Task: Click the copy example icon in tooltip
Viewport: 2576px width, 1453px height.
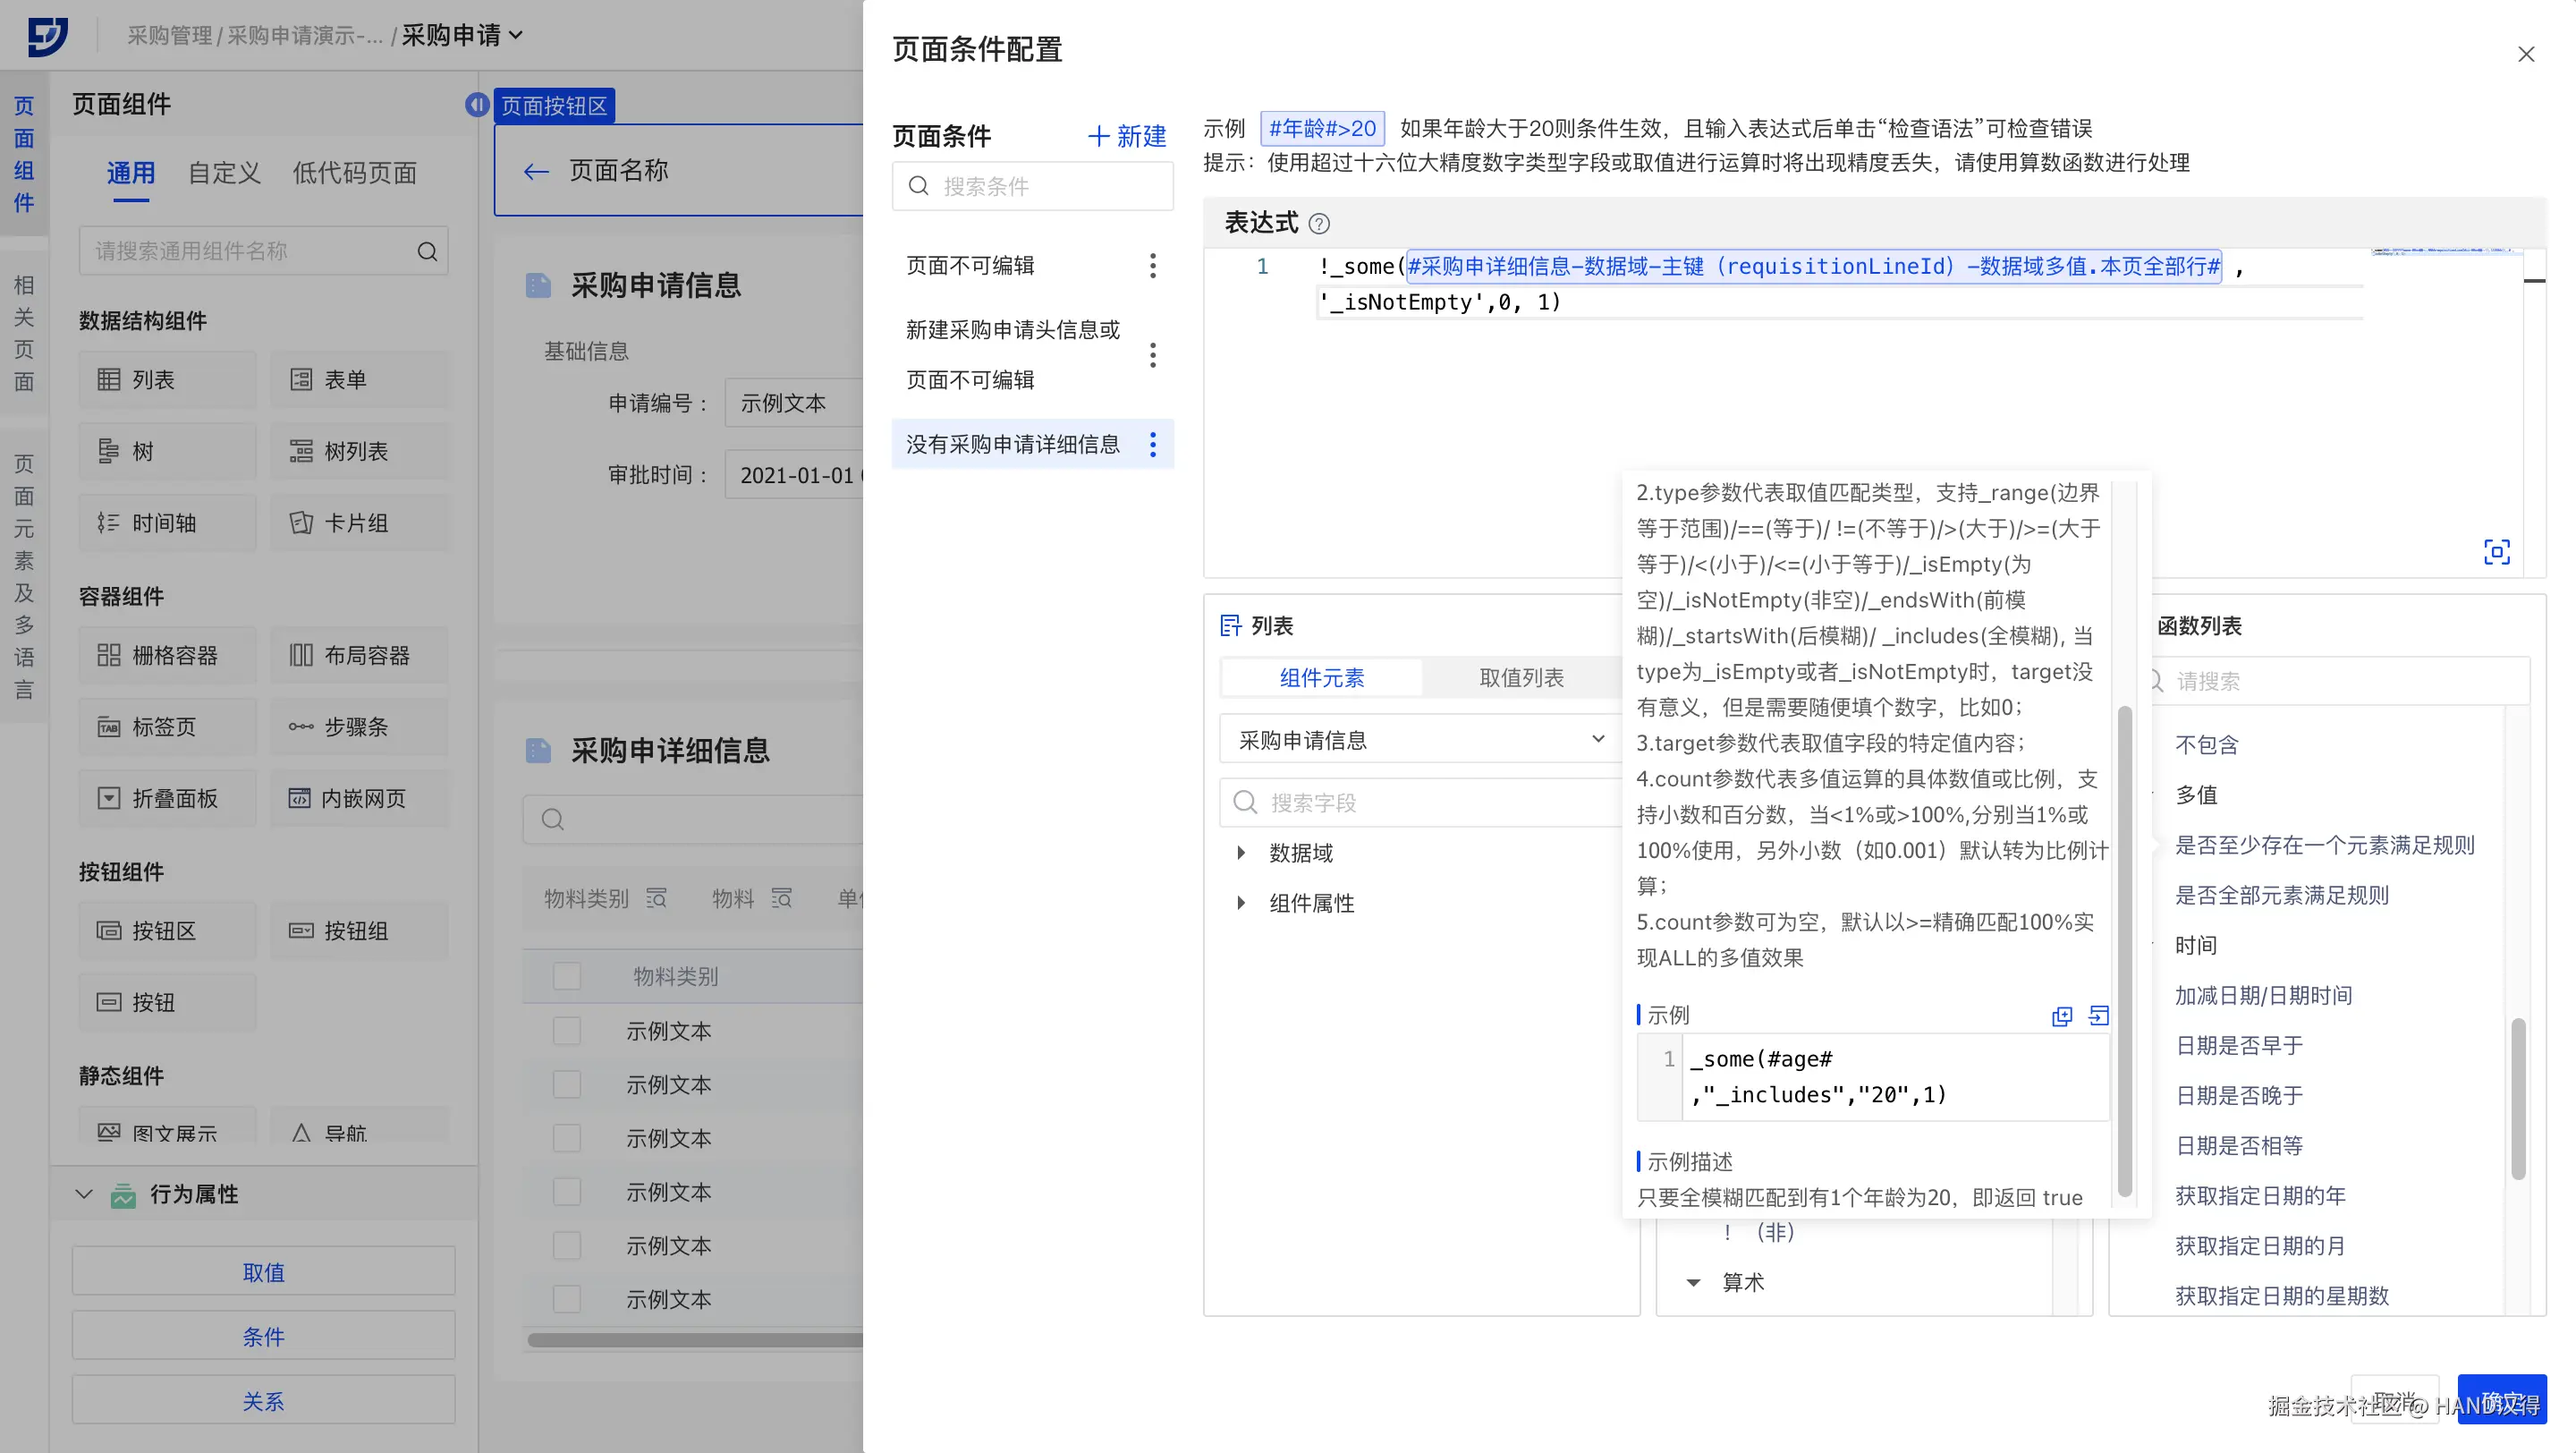Action: tap(2061, 1016)
